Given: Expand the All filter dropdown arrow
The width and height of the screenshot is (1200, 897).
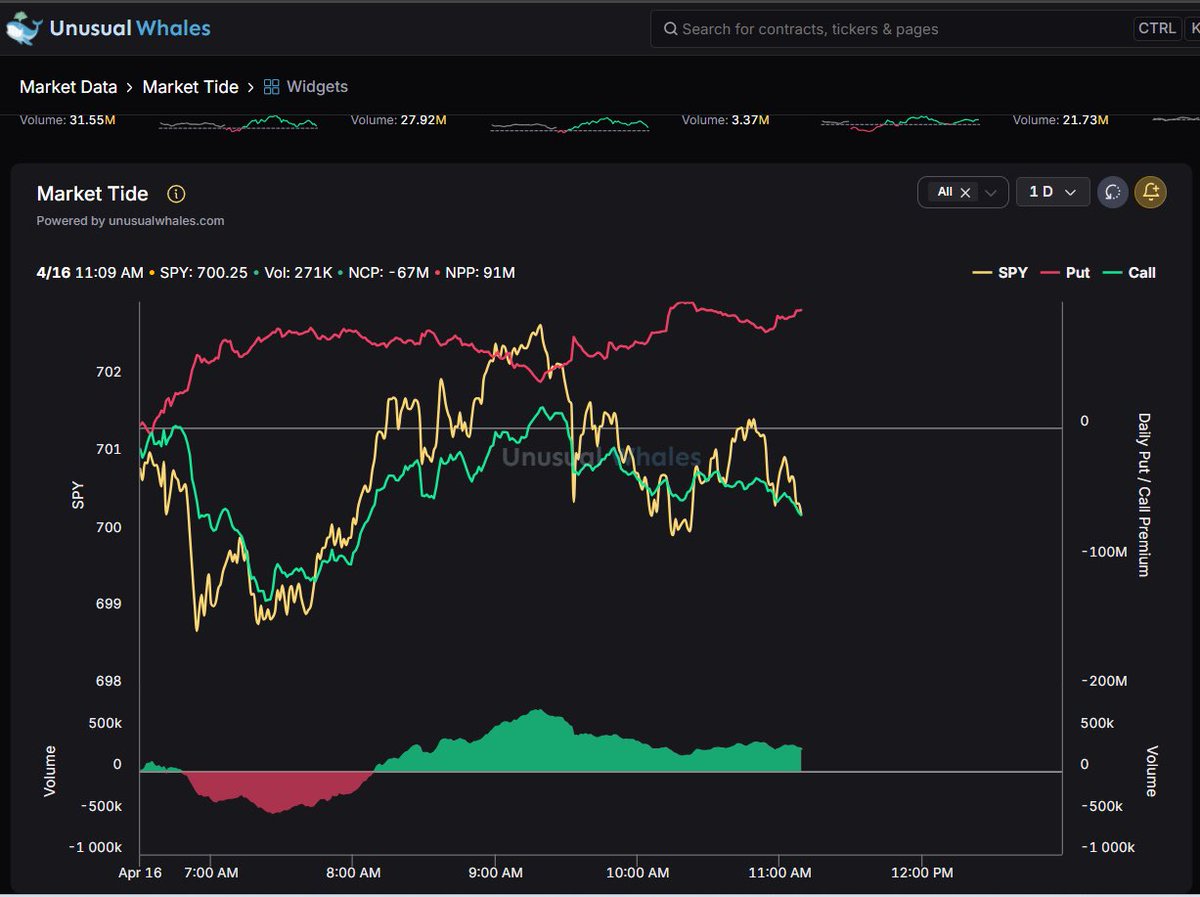Looking at the screenshot, I should click(x=991, y=193).
